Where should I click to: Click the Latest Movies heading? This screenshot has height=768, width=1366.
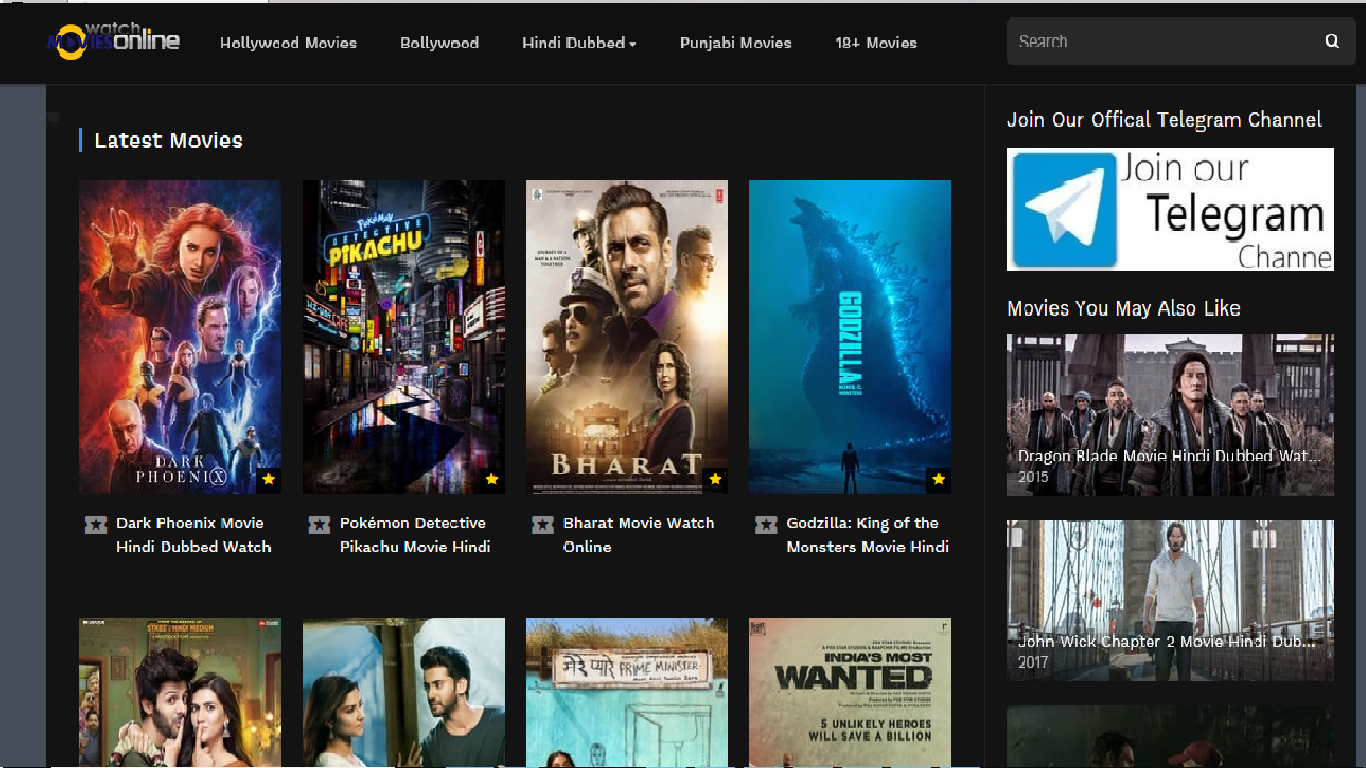(x=168, y=141)
